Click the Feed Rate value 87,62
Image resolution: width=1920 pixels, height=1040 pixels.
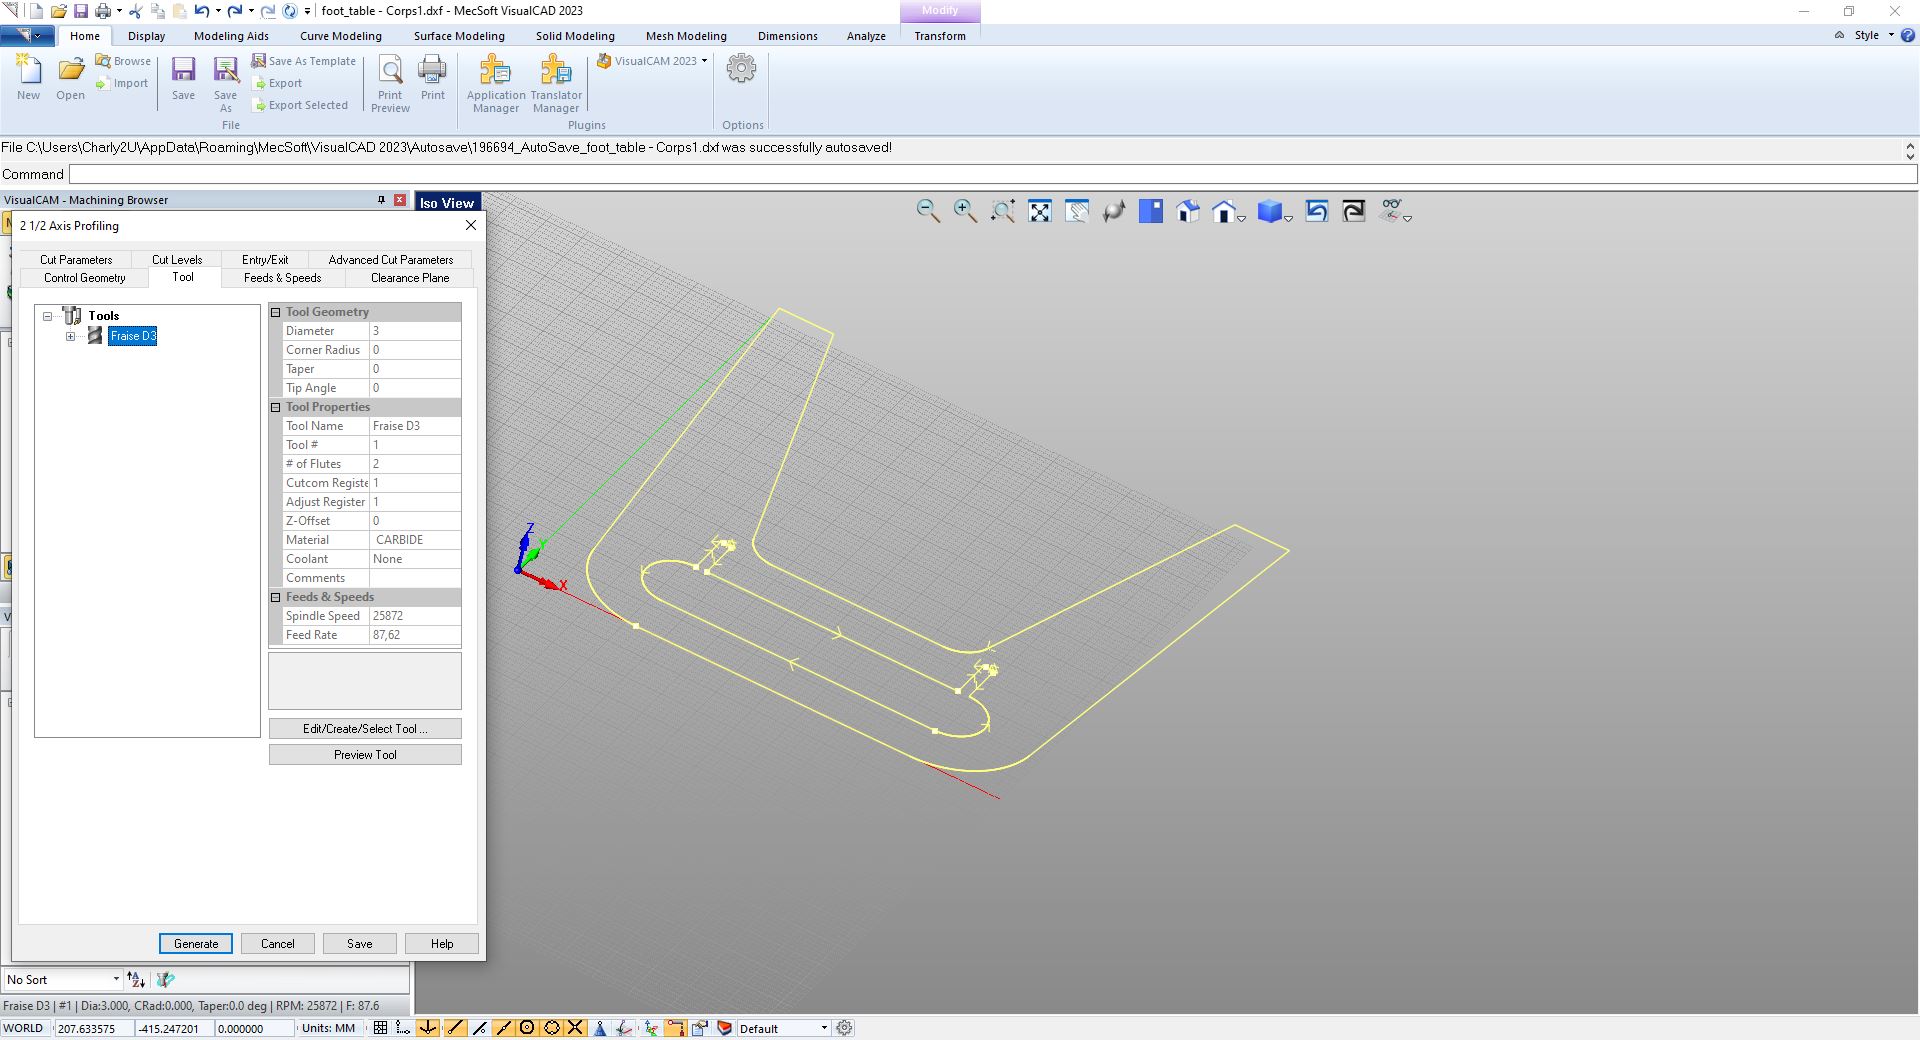tap(415, 635)
